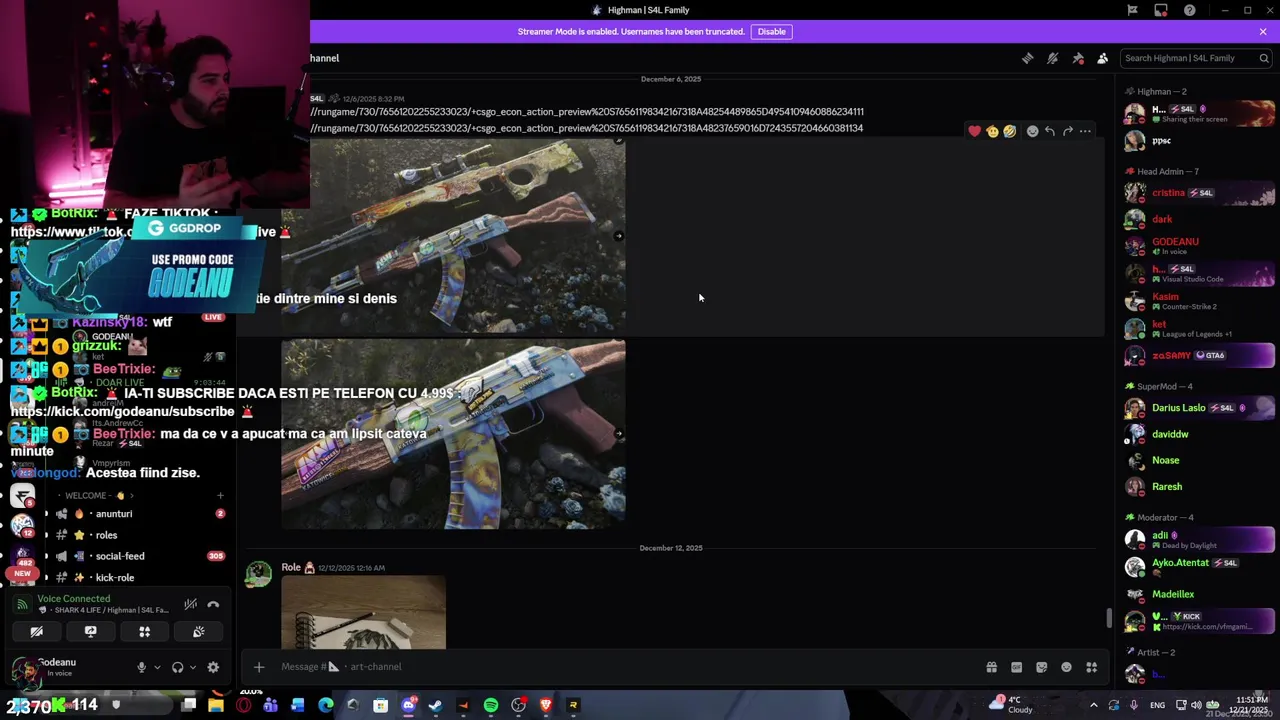
Task: Turn on camera in voice panel
Action: coord(36,632)
